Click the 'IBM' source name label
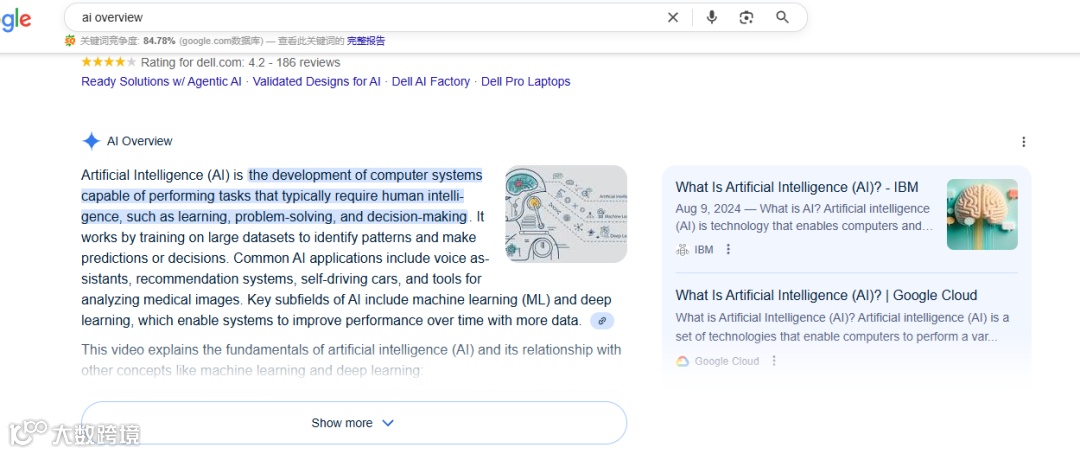1080x454 pixels. 704,249
